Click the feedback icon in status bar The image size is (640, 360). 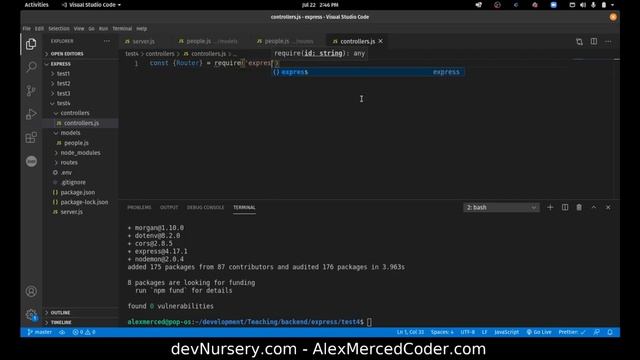(597, 332)
